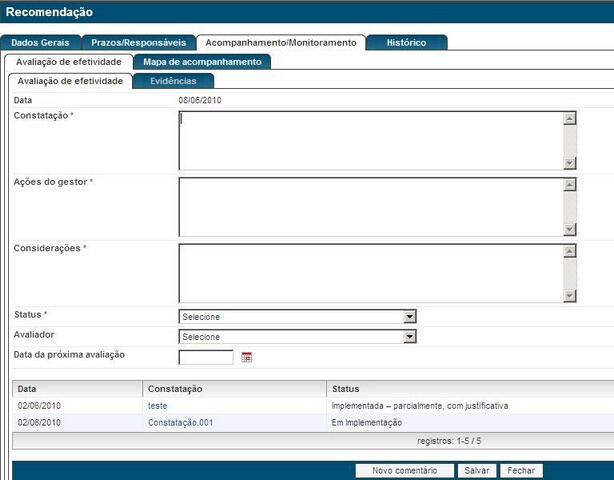The height and width of the screenshot is (480, 614).
Task: Focus the Considerações text area
Action: click(x=371, y=273)
